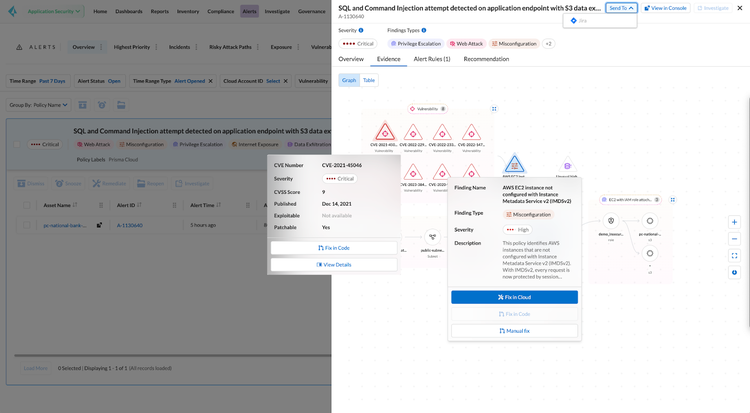Click the Dismiss button in alerts toolbar
The width and height of the screenshot is (750, 413).
pos(31,183)
